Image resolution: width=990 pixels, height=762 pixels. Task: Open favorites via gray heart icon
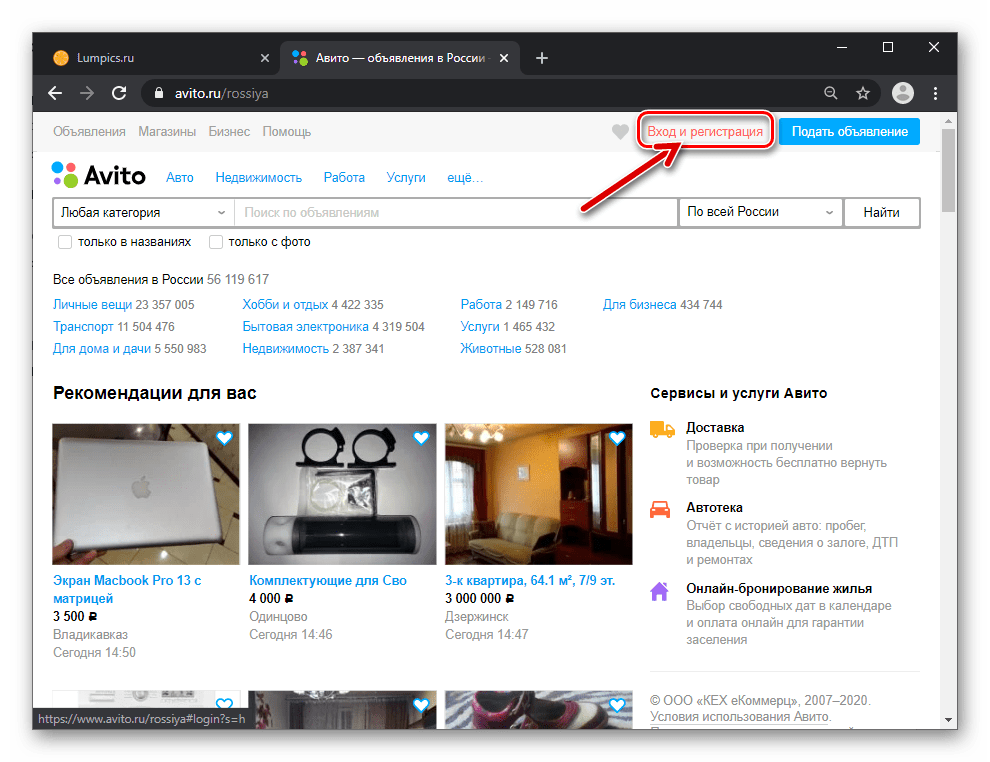(620, 132)
